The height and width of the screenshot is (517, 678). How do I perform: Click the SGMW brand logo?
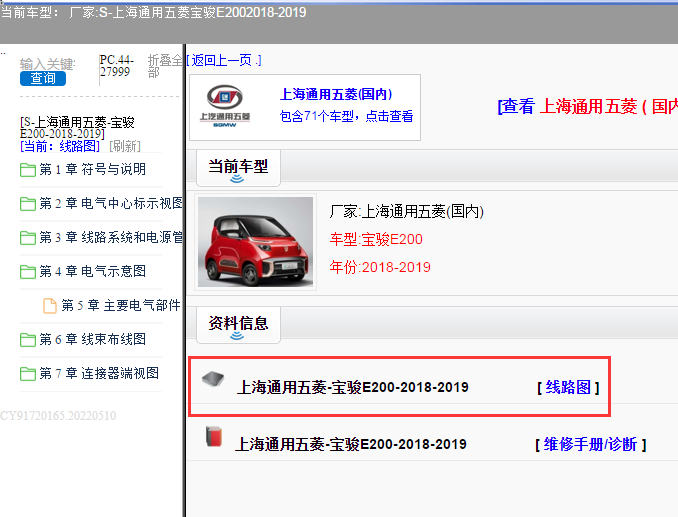coord(224,106)
